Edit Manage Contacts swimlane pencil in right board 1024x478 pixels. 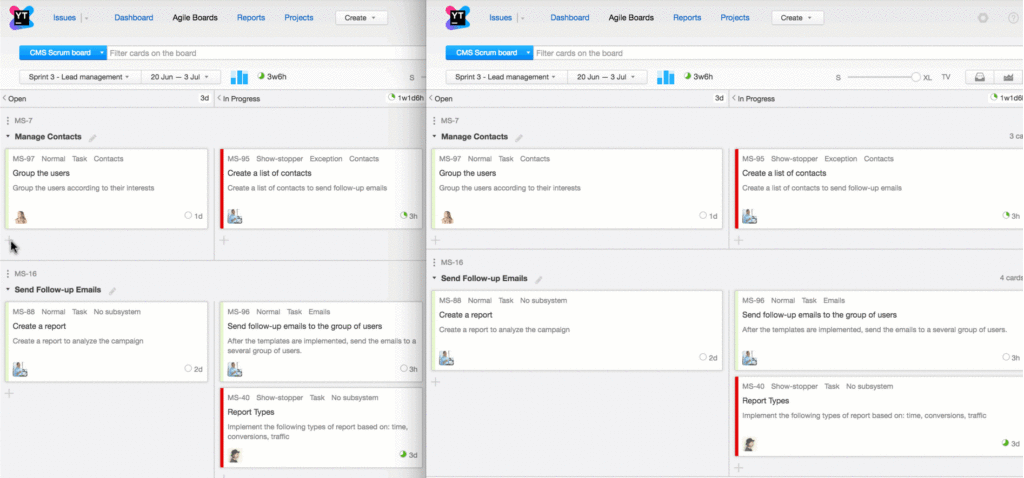(x=519, y=138)
